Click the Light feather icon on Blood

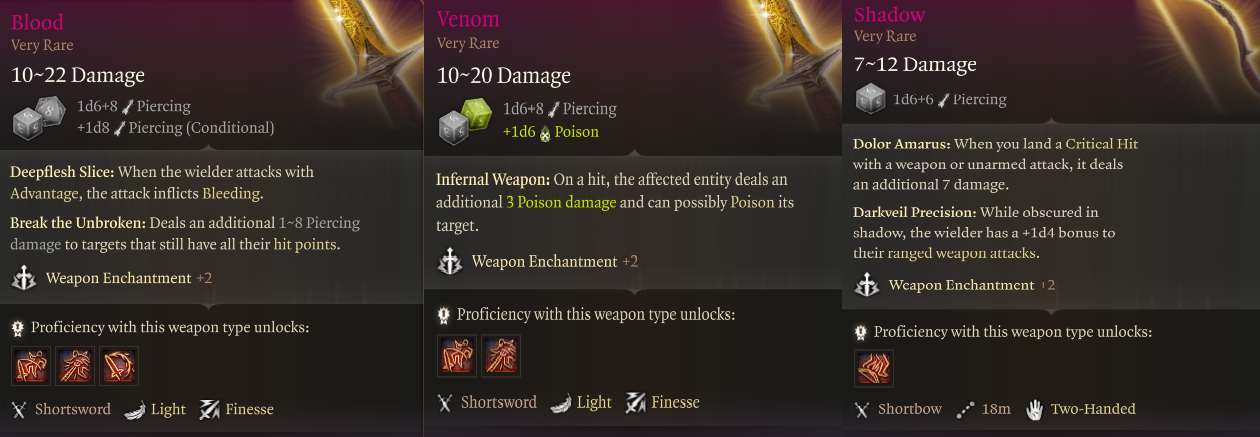(x=134, y=409)
